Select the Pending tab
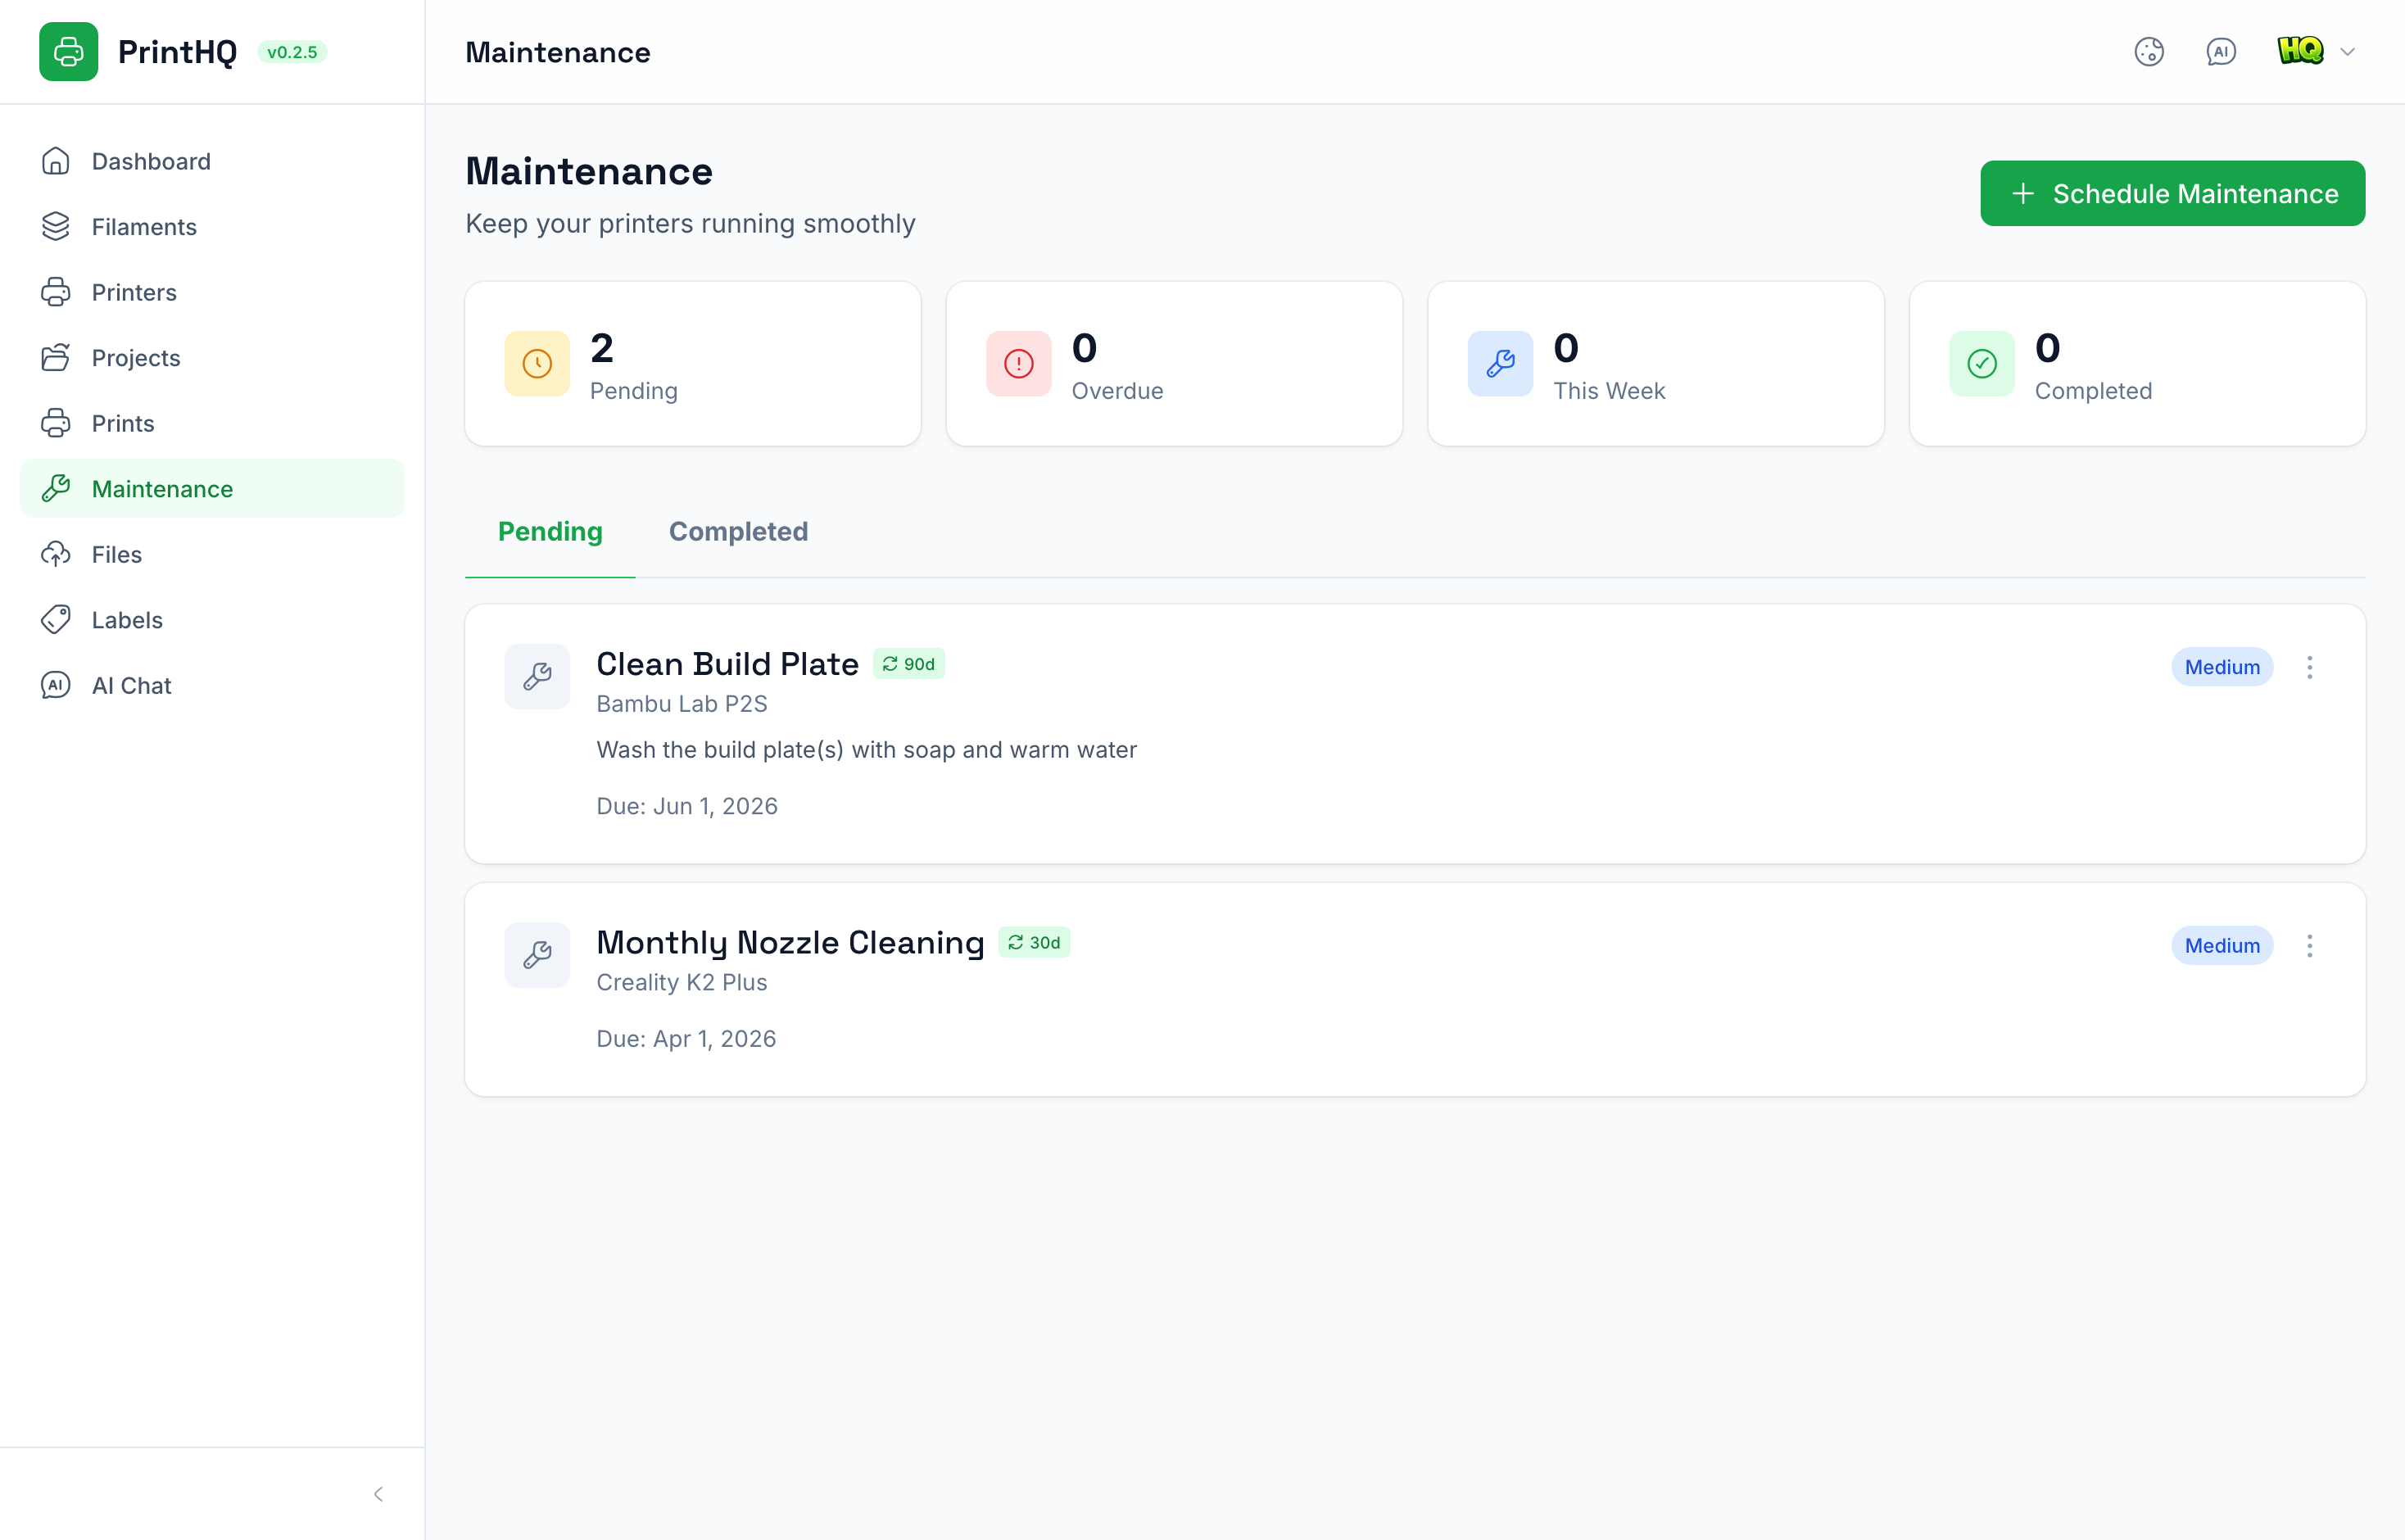This screenshot has height=1540, width=2405. pos(550,532)
